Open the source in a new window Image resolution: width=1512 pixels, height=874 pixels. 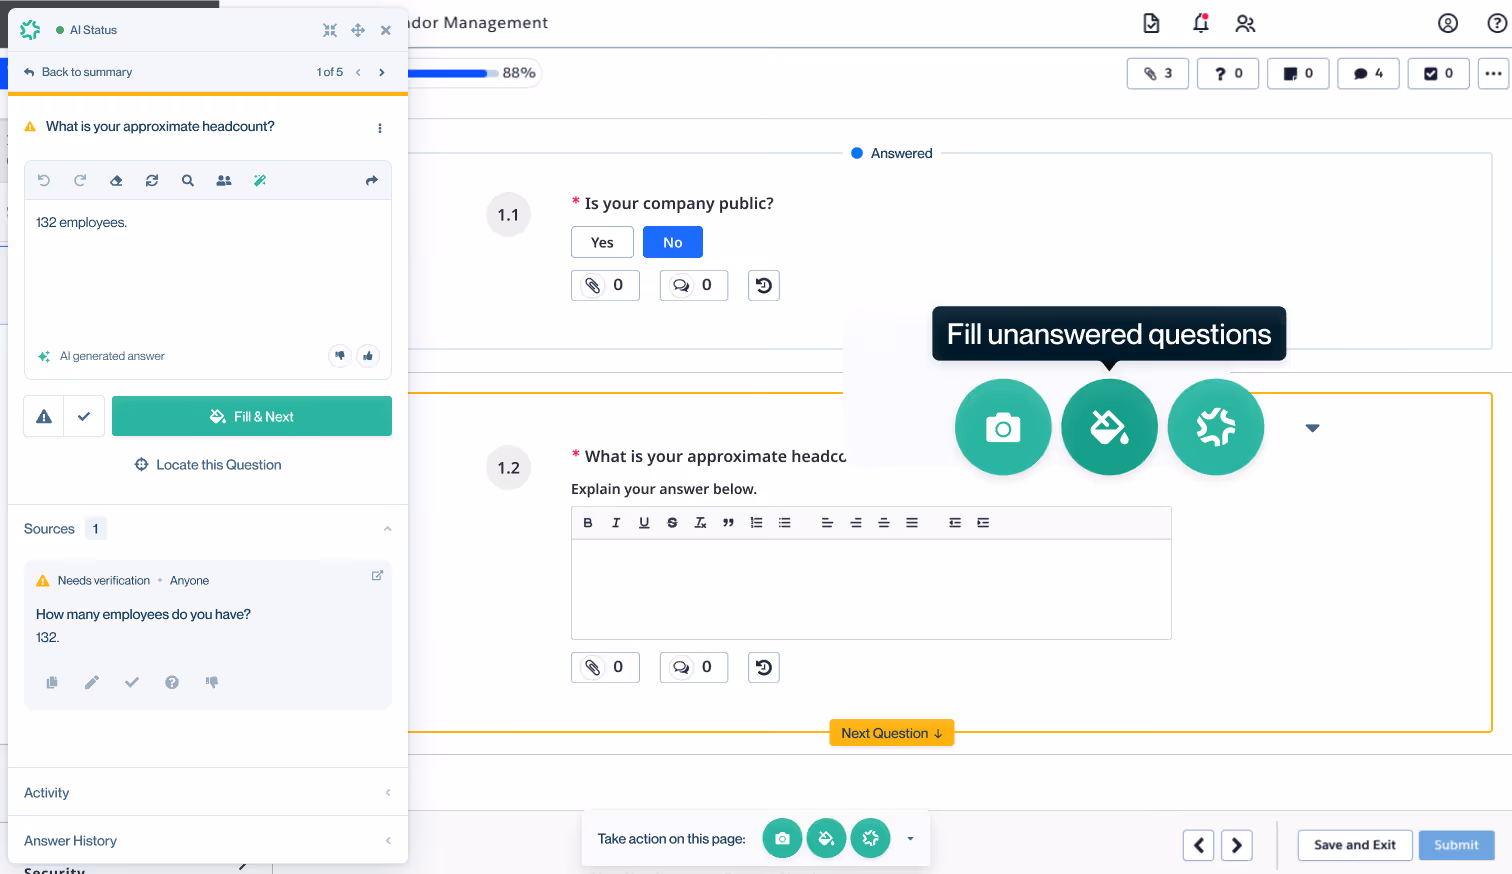377,576
